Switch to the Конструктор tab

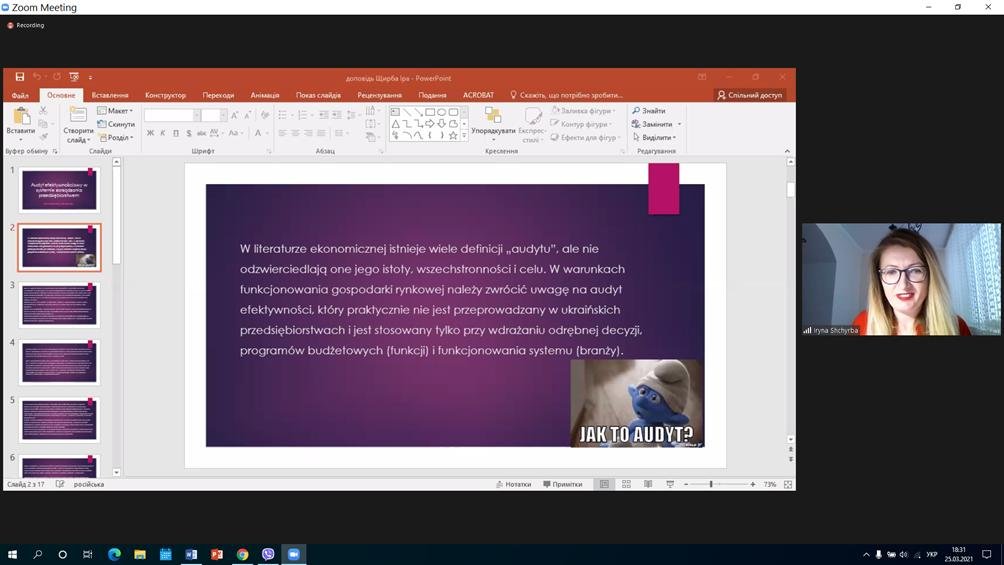click(165, 95)
